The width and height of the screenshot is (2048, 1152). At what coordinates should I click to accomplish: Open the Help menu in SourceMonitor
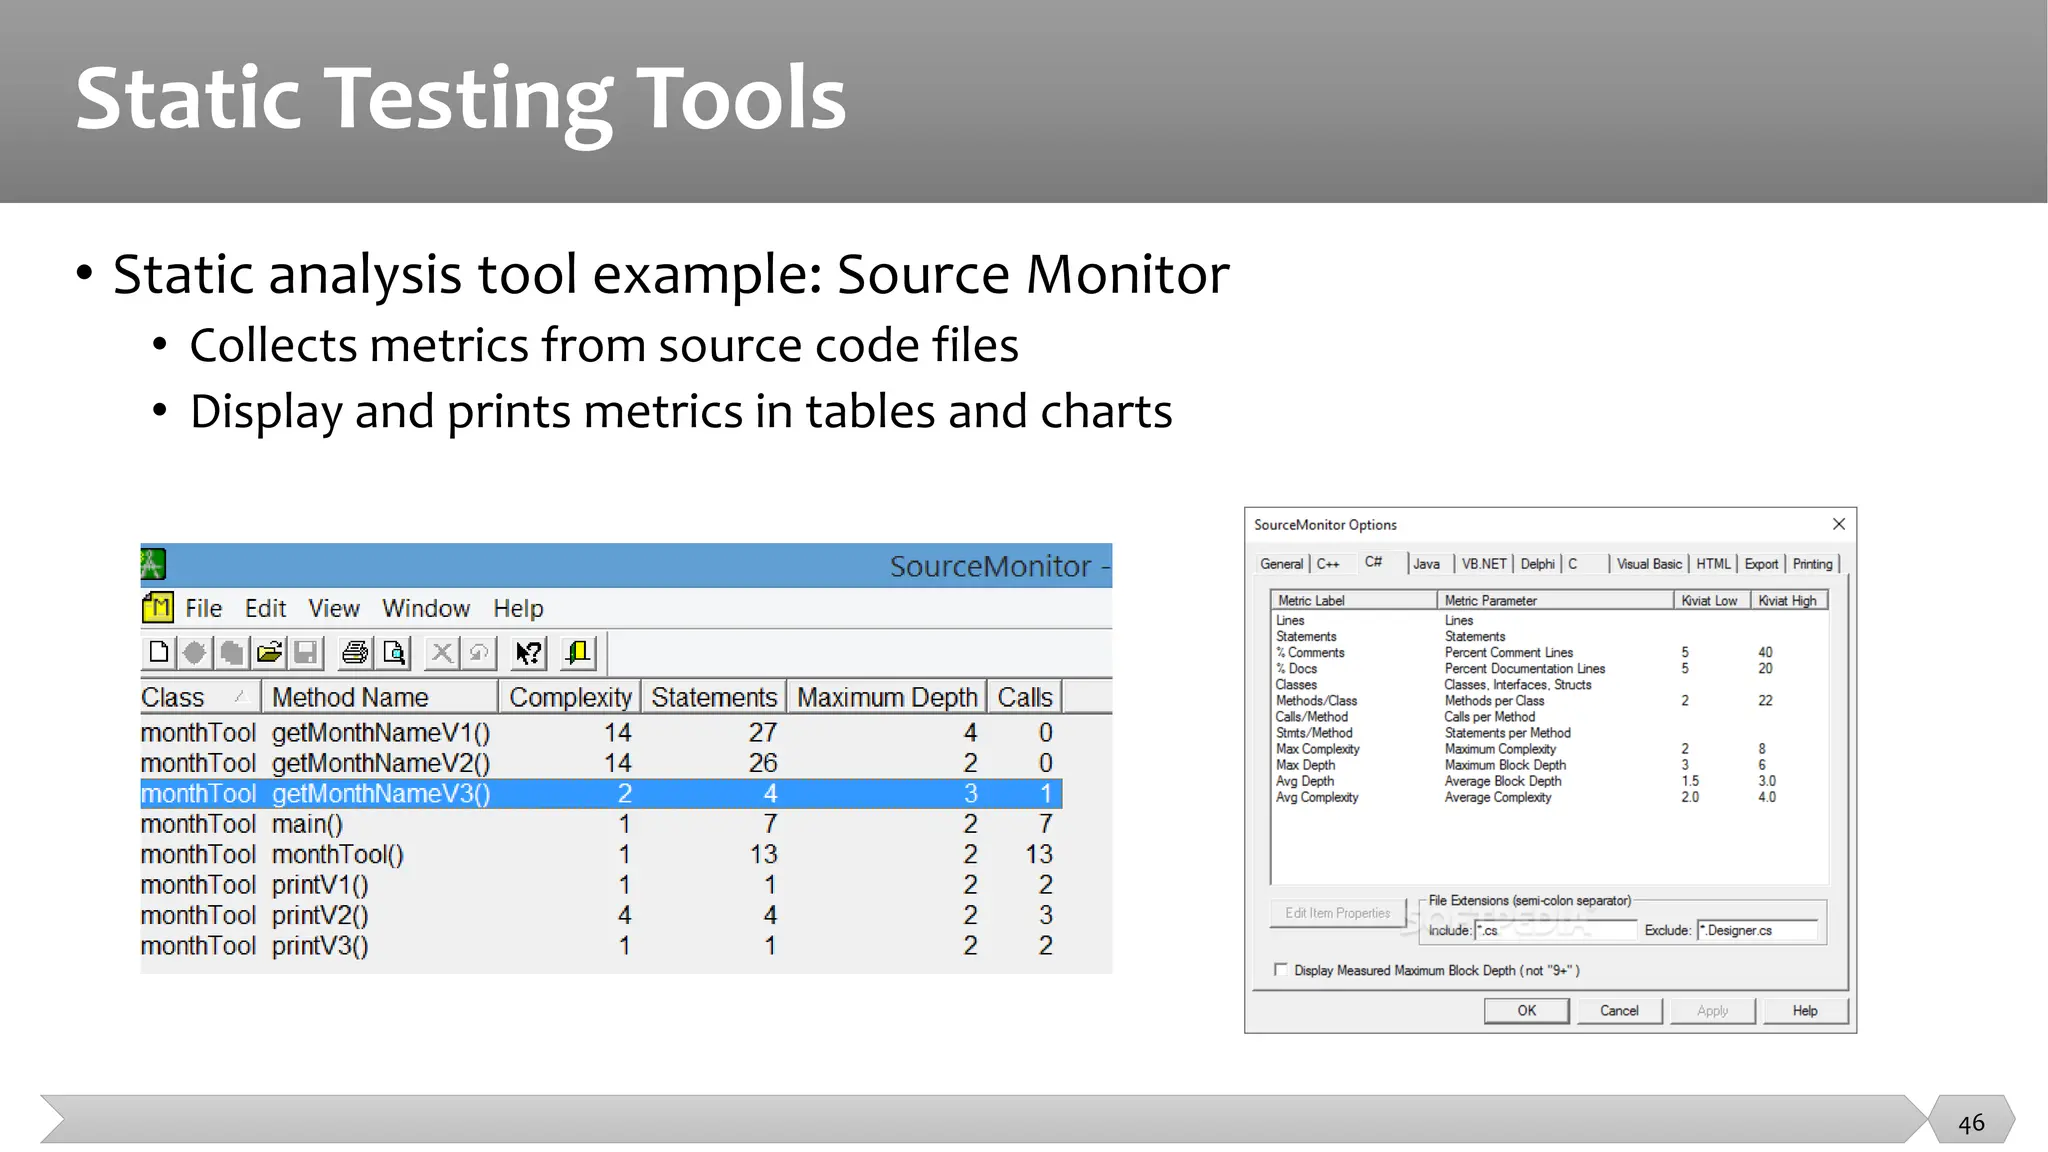click(518, 608)
